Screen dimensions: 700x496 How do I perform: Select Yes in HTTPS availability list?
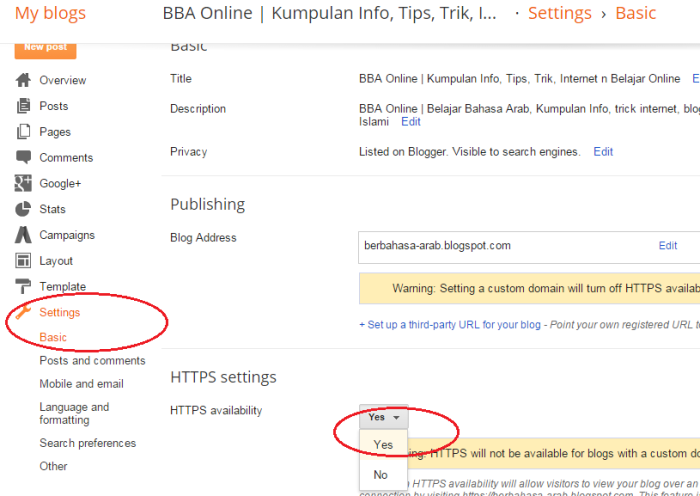point(383,445)
